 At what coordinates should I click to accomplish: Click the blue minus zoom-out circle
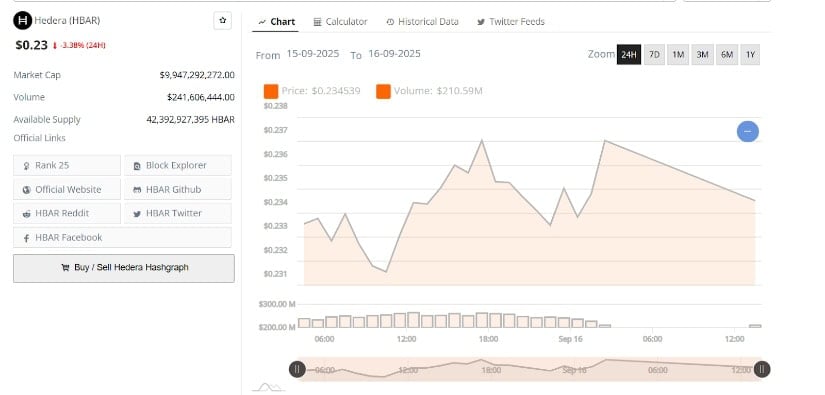[748, 131]
